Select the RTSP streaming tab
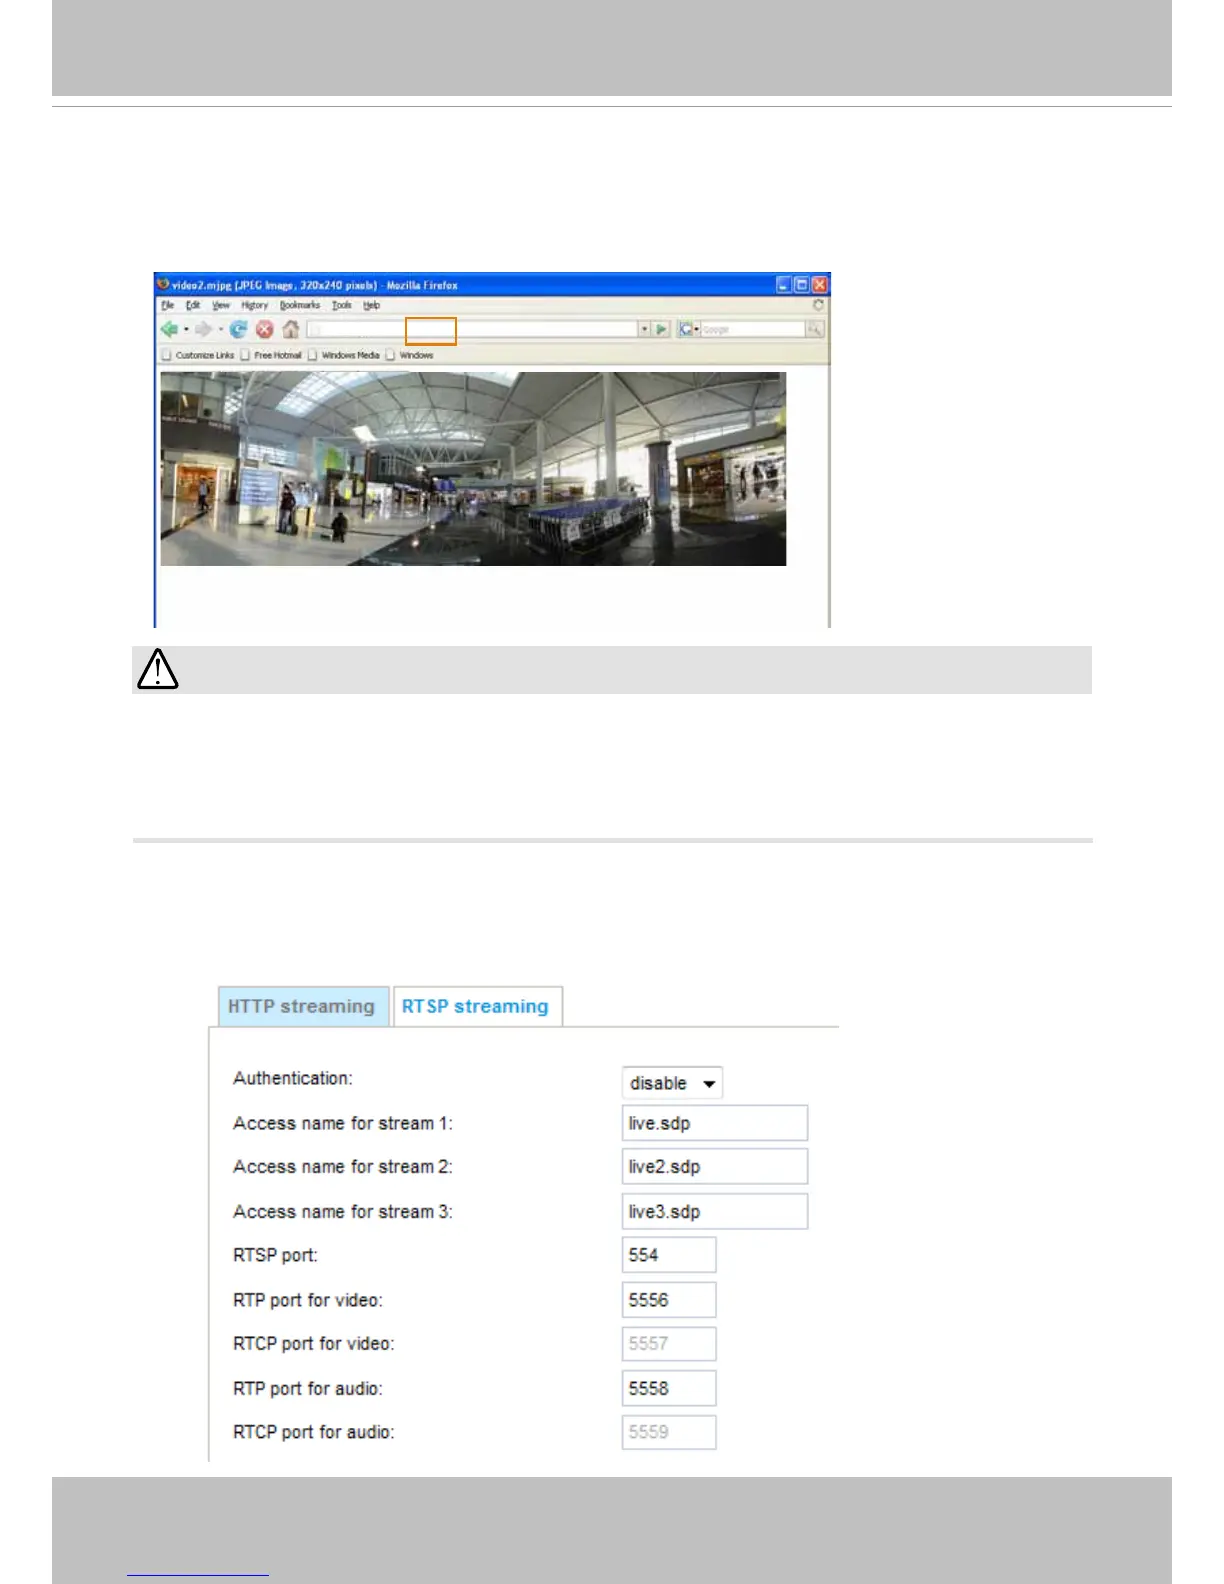 [477, 1006]
